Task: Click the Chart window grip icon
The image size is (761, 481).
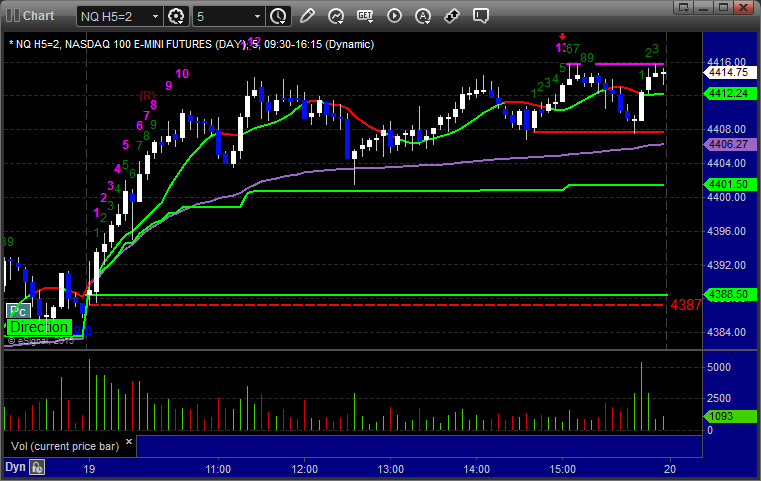Action: click(13, 16)
